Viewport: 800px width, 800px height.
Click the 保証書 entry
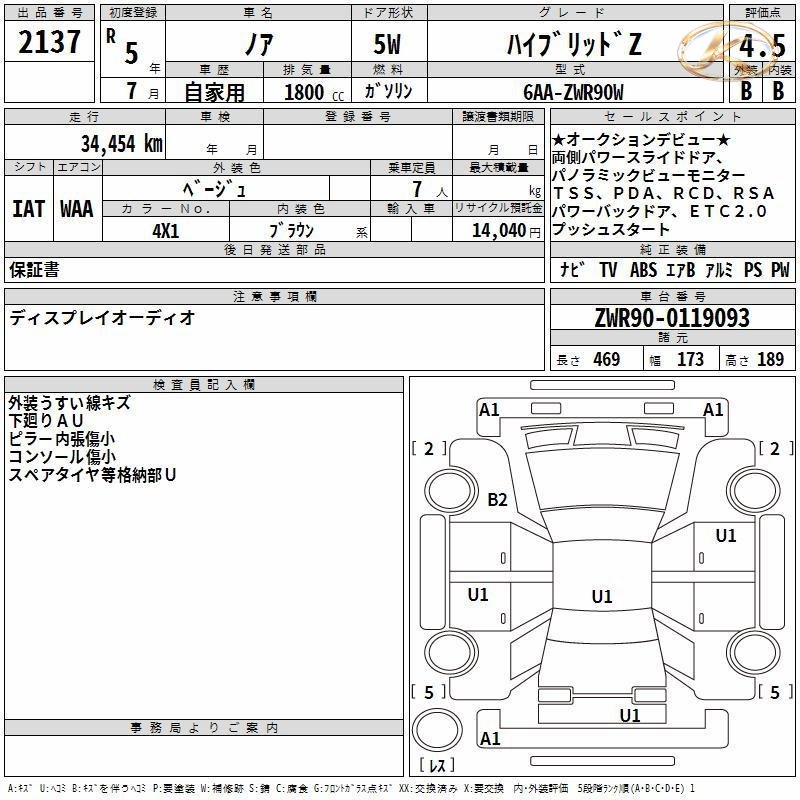34,270
